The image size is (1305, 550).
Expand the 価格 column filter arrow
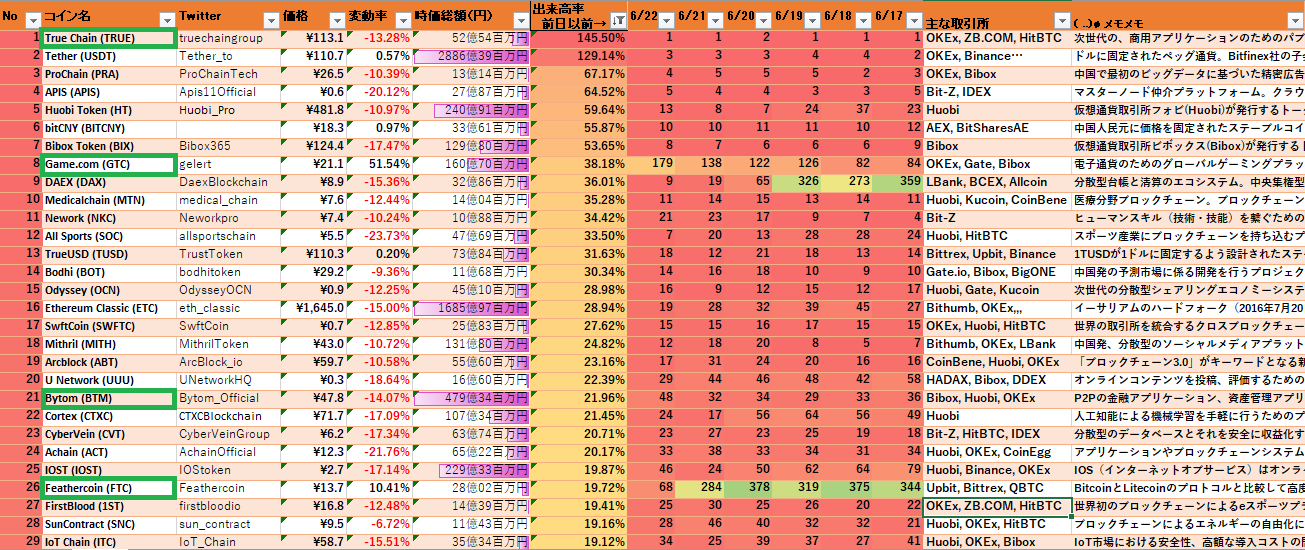[x=336, y=20]
